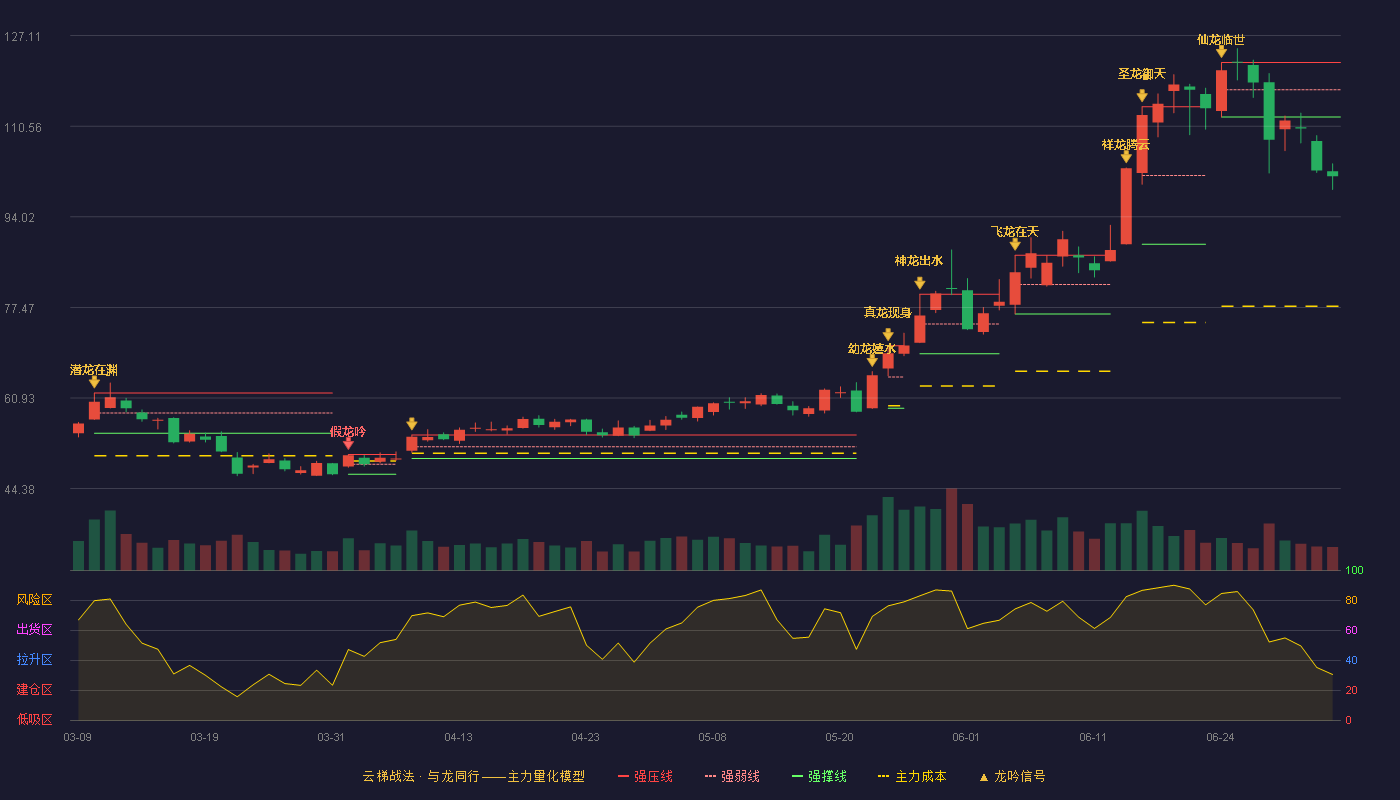Image resolution: width=1400 pixels, height=800 pixels.
Task: Click the 06-11 date on the axis
Action: (1093, 737)
